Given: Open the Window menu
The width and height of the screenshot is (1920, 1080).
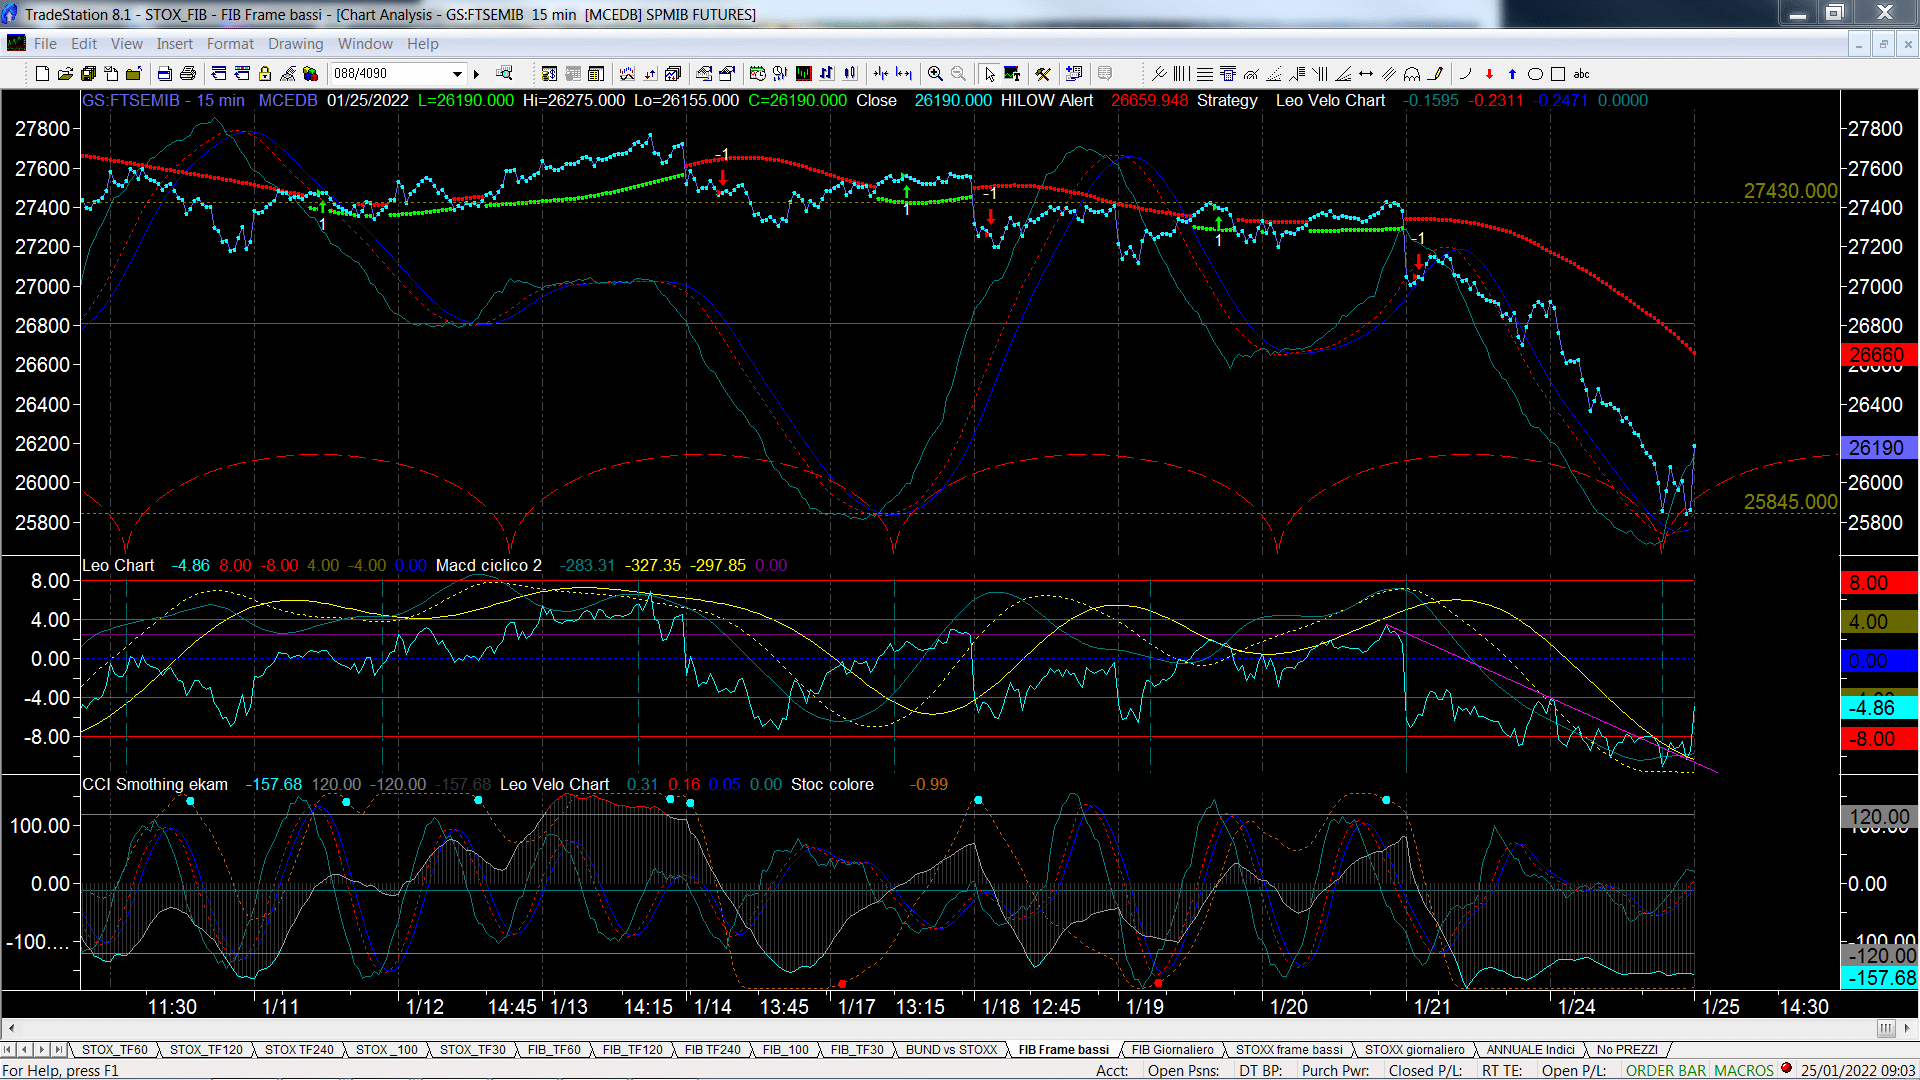Looking at the screenshot, I should [x=365, y=44].
